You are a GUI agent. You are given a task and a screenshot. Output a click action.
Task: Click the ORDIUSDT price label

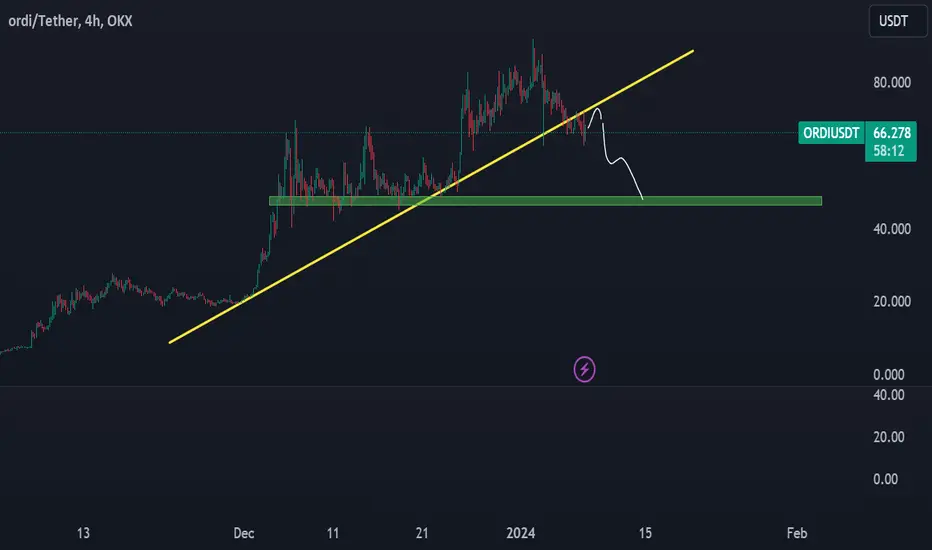pyautogui.click(x=831, y=133)
